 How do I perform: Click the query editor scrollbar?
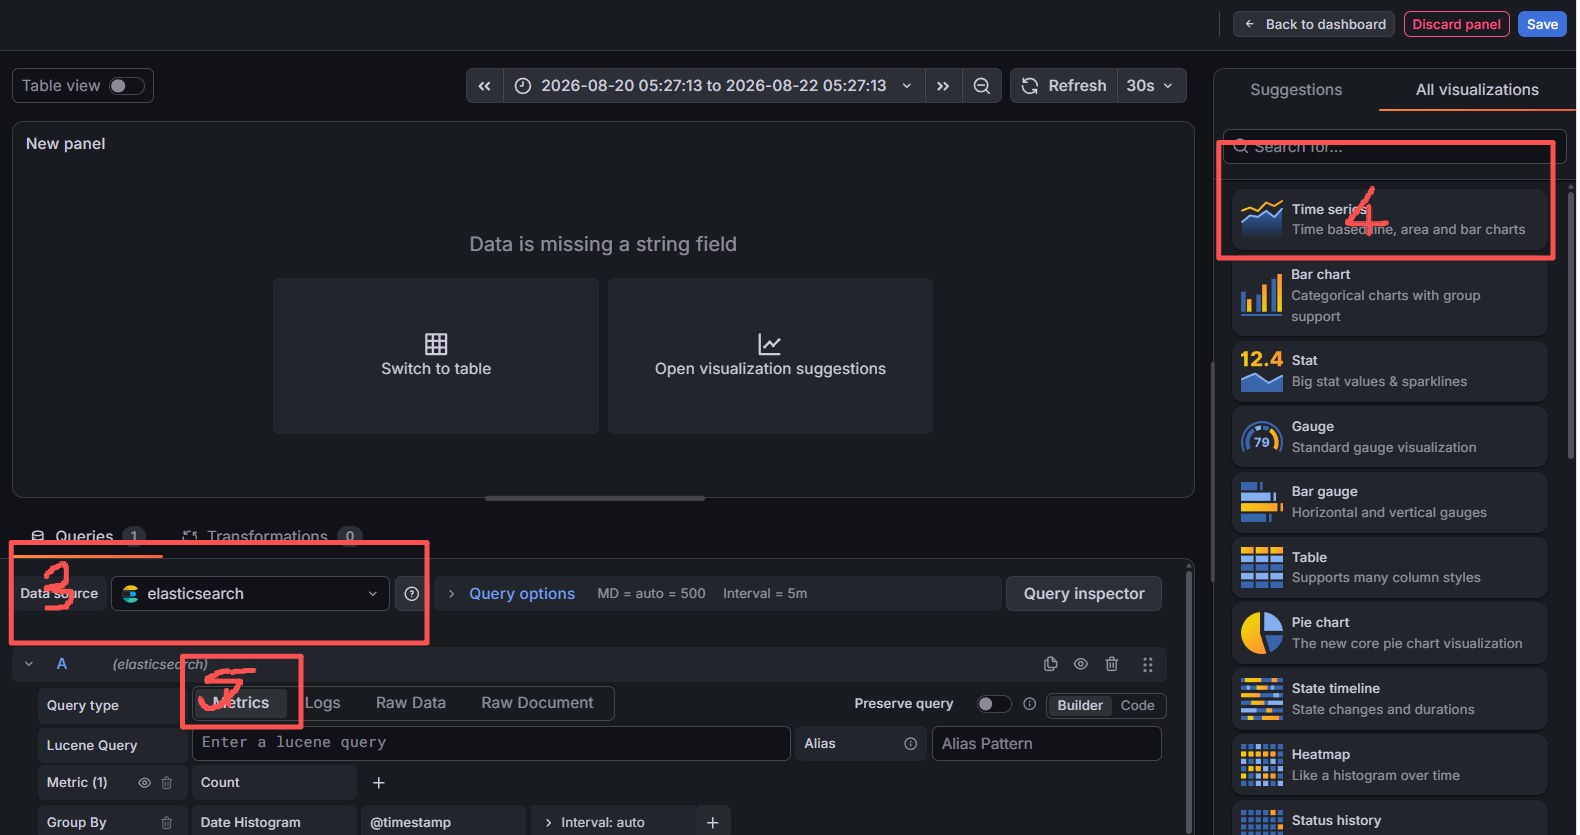1189,700
